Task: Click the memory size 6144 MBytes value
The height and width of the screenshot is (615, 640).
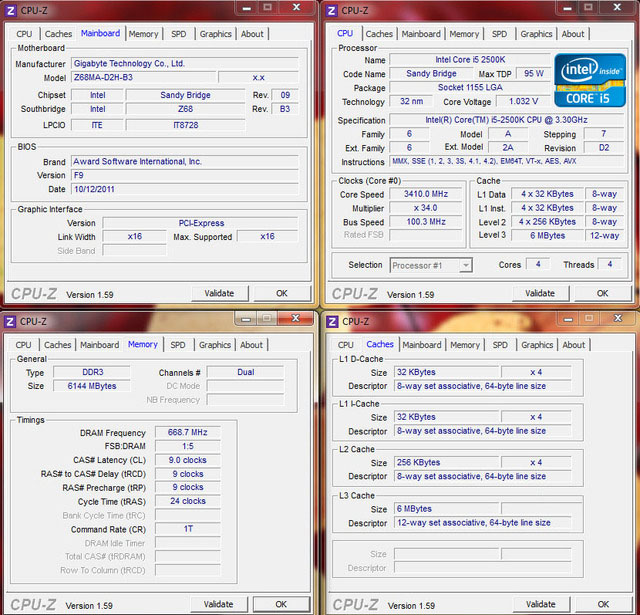Action: pos(92,386)
